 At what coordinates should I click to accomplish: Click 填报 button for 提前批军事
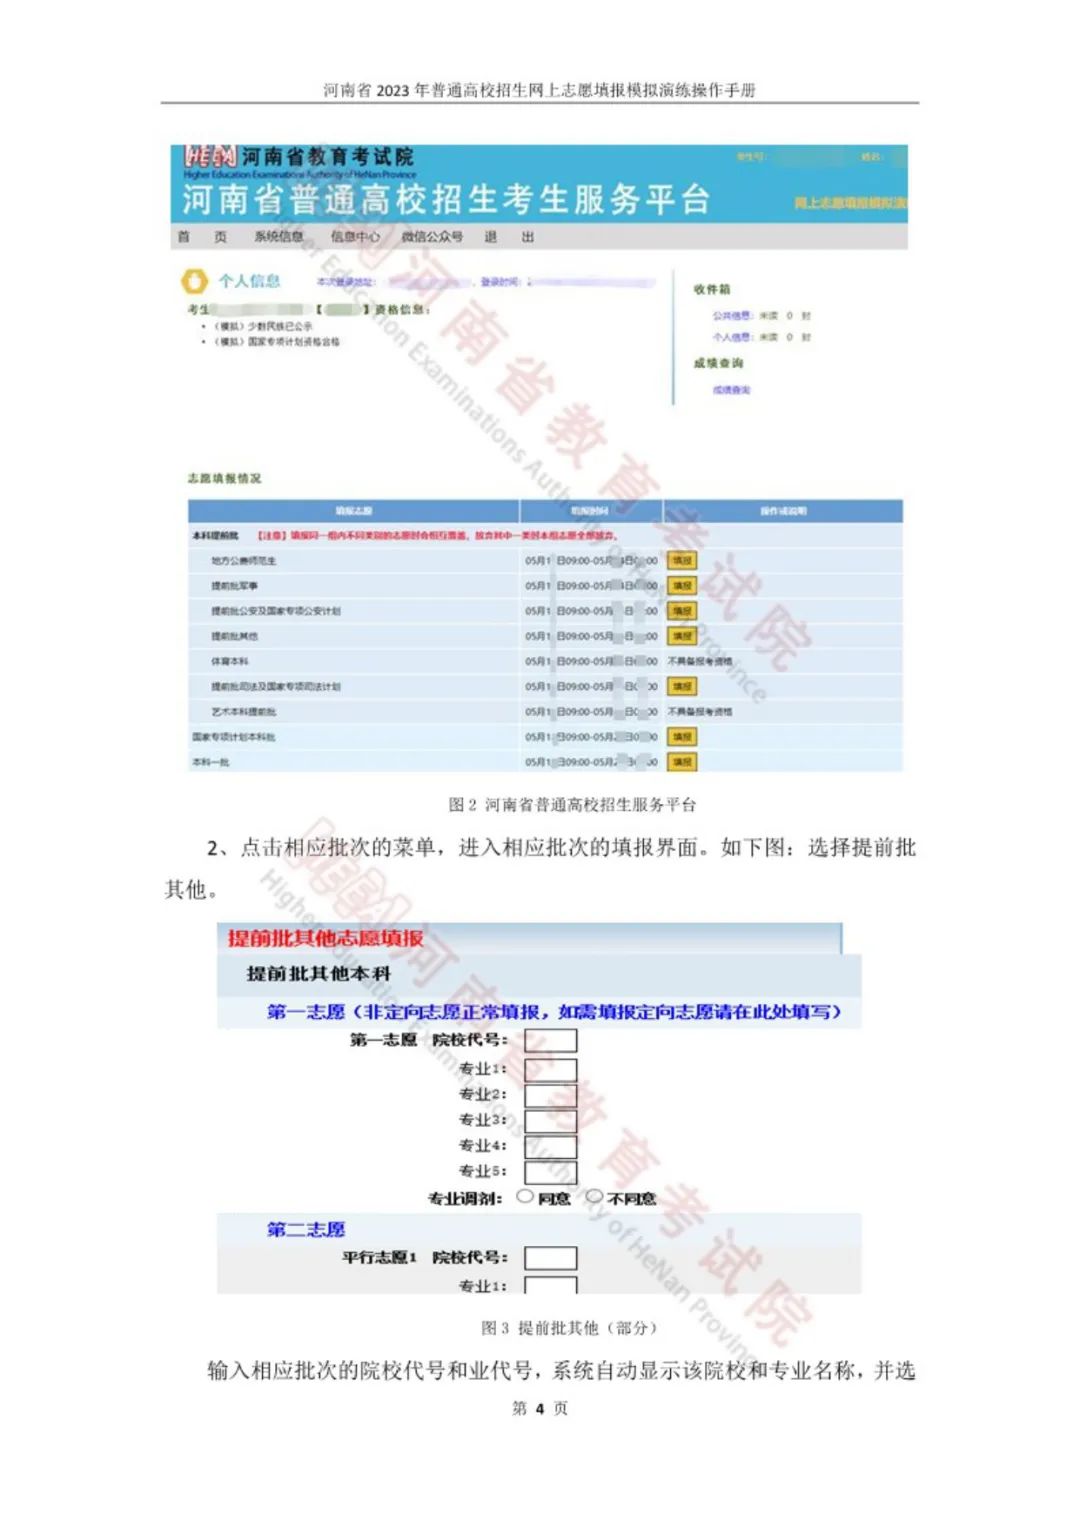tap(682, 586)
